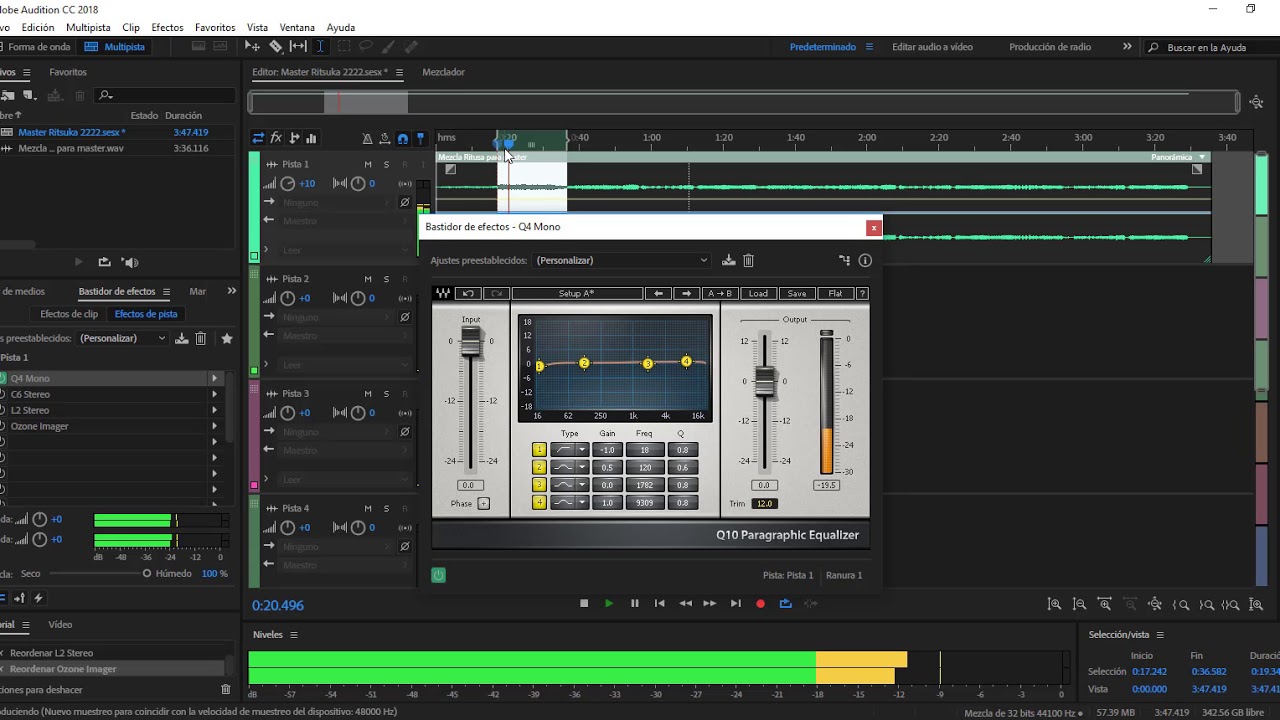Click the Load button in Q10
The width and height of the screenshot is (1280, 720).
coord(758,293)
